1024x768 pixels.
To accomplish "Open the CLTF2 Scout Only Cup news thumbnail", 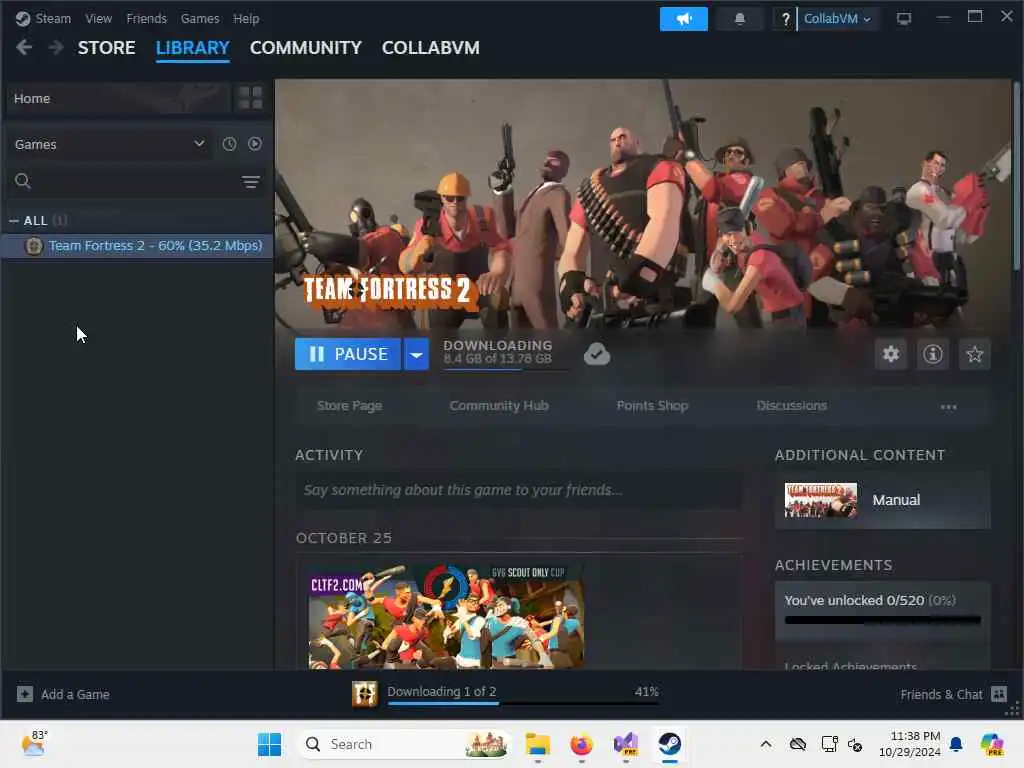I will click(447, 616).
